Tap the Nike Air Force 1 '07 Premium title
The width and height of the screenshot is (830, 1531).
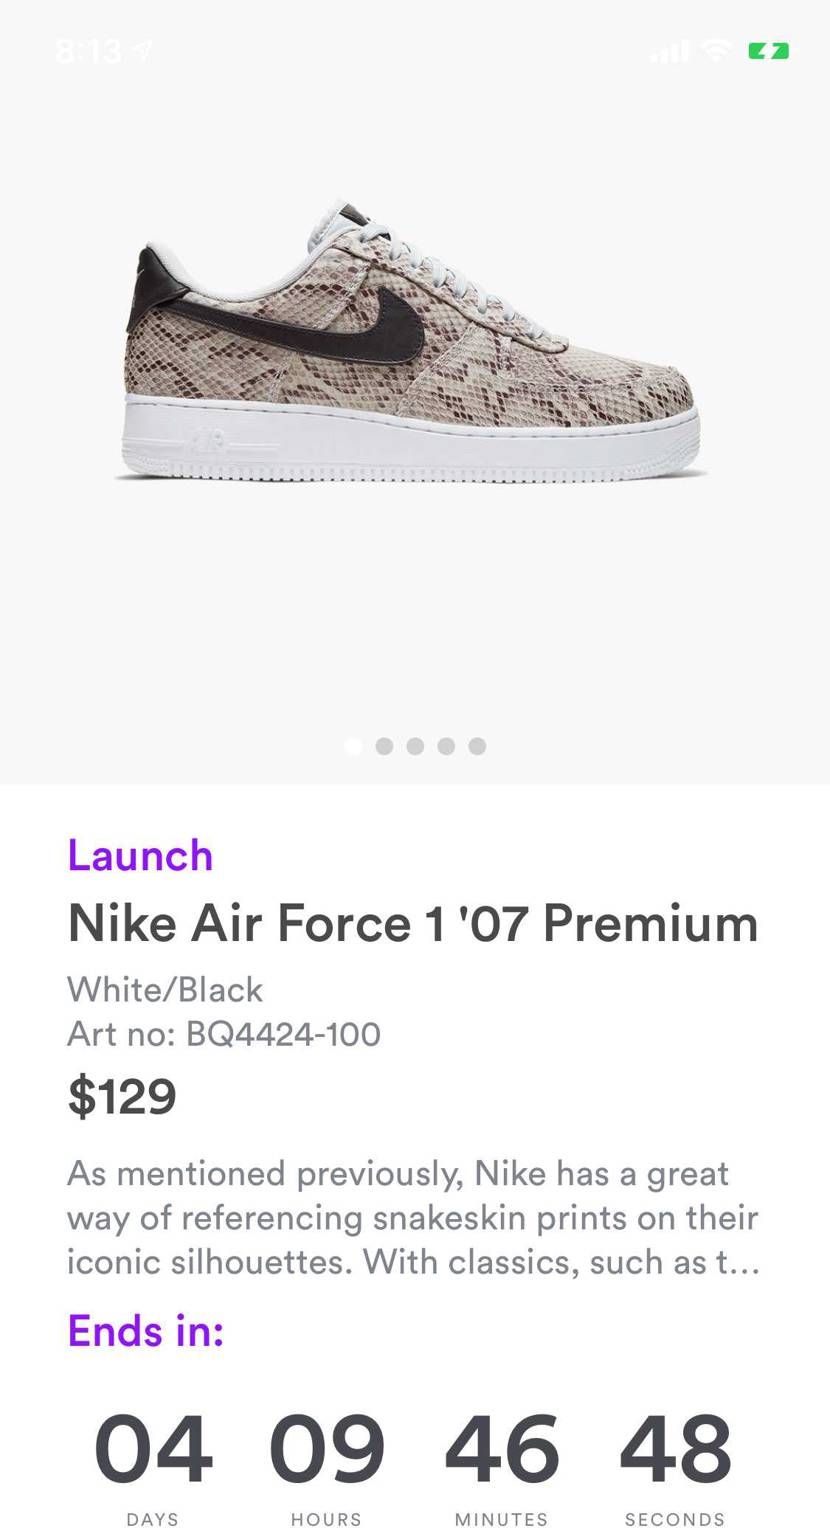413,922
